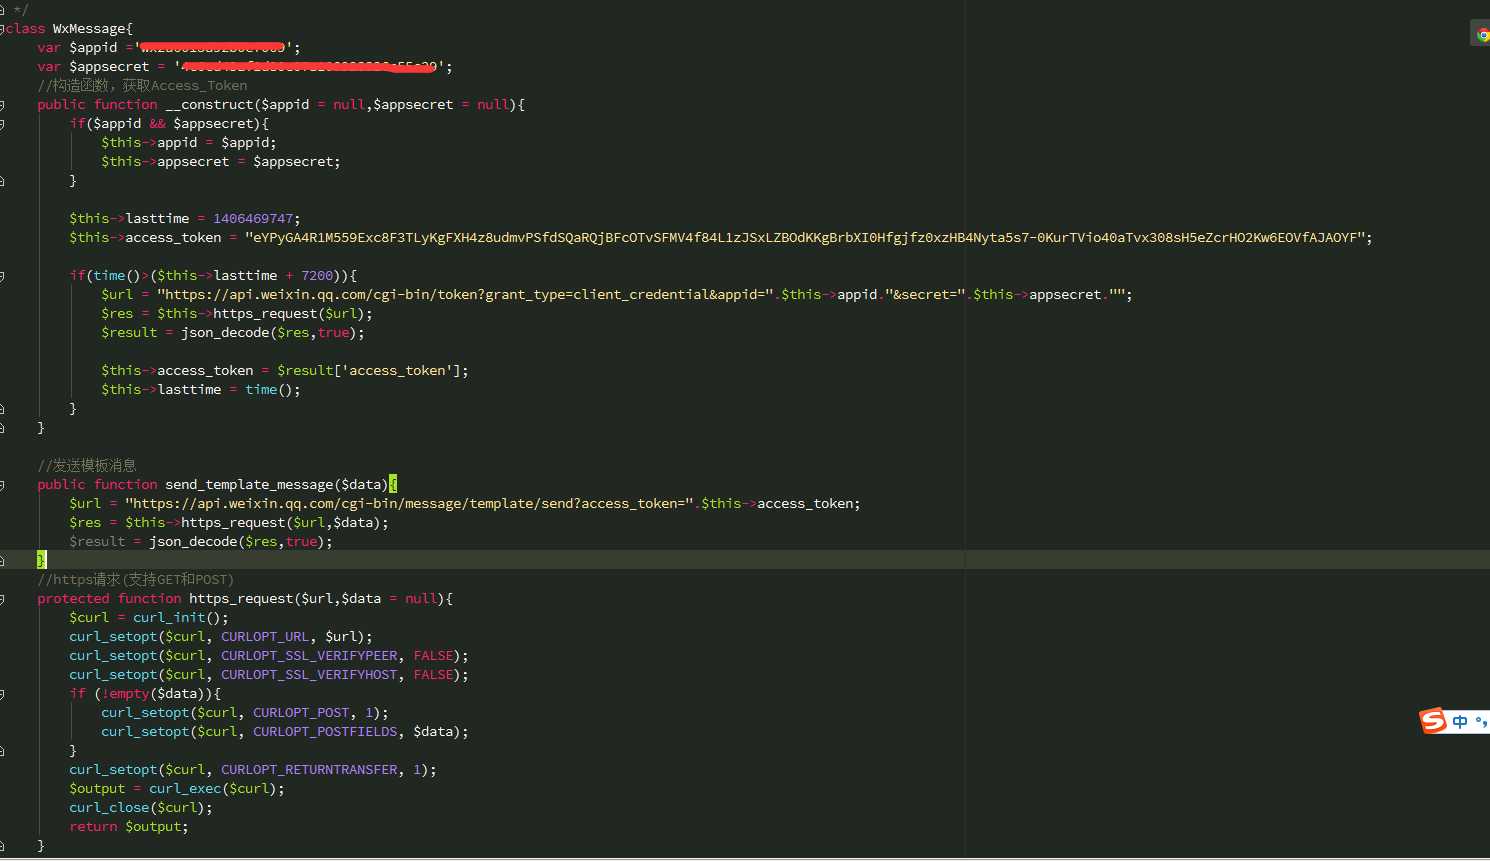Image resolution: width=1490 pixels, height=861 pixels.
Task: Toggle Sogou punctuation mode button
Action: [1482, 722]
